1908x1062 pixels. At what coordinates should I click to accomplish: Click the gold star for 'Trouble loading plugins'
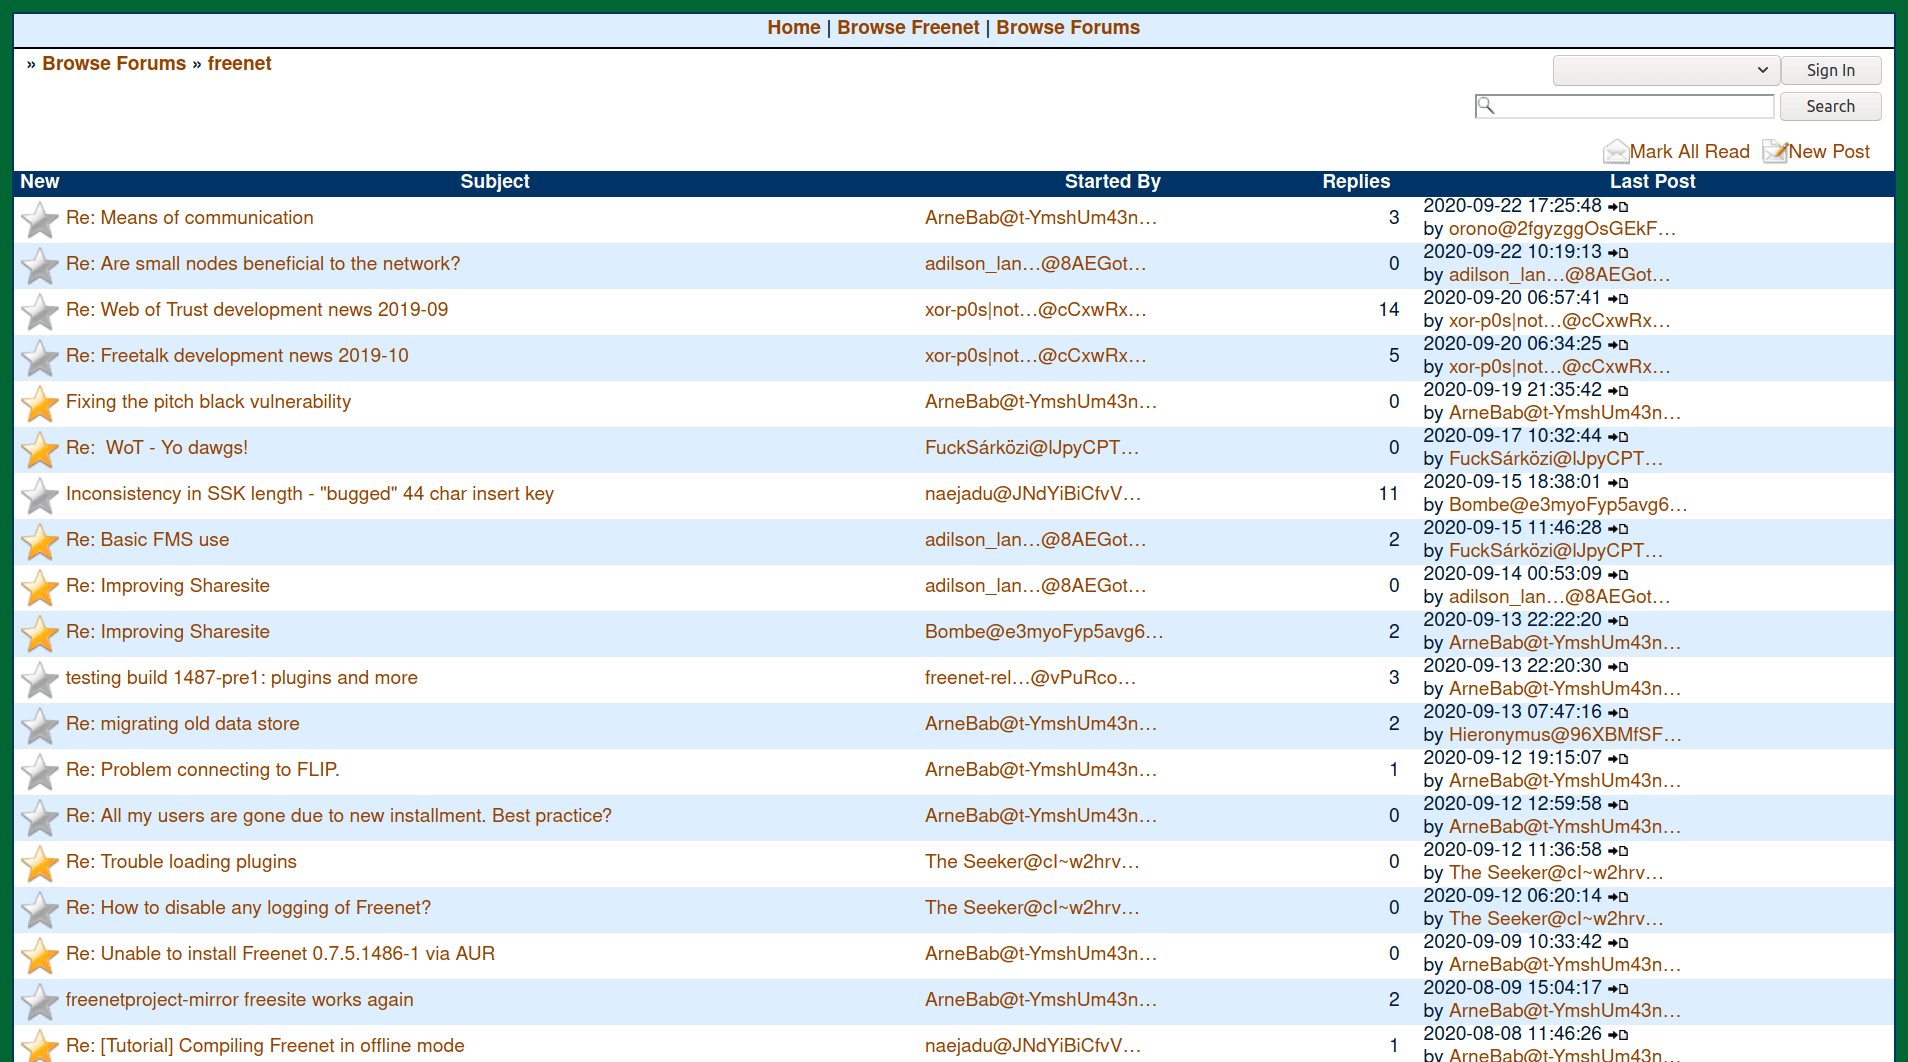(40, 864)
